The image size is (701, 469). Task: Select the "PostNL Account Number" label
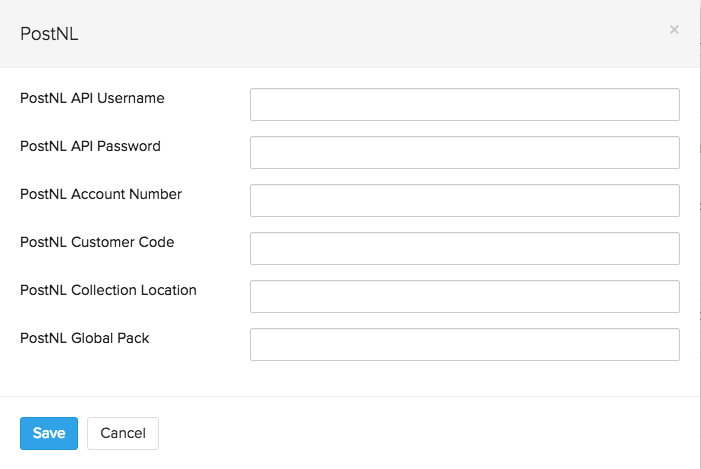pyautogui.click(x=101, y=194)
